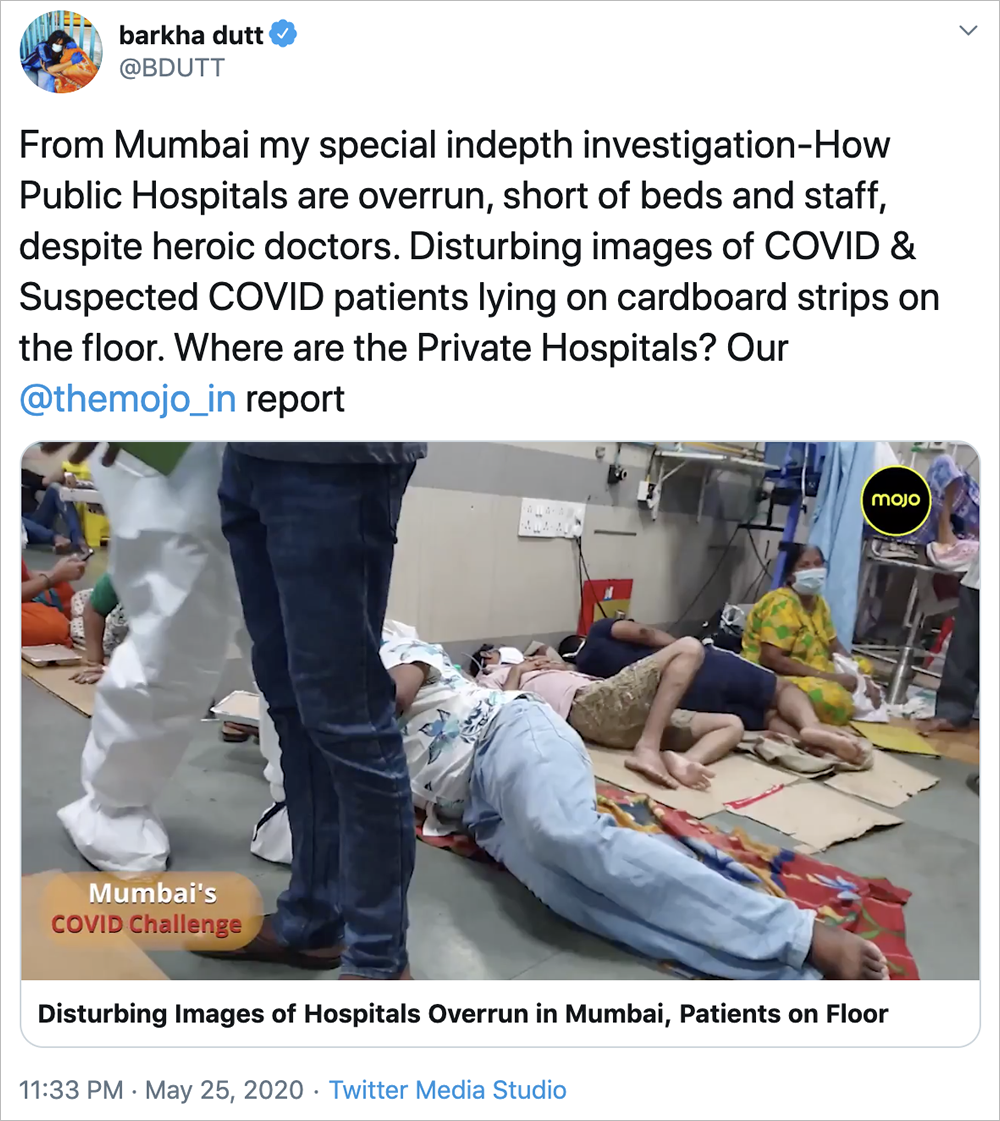Open the @themojo_in mention
Image resolution: width=1000 pixels, height=1121 pixels.
point(127,399)
